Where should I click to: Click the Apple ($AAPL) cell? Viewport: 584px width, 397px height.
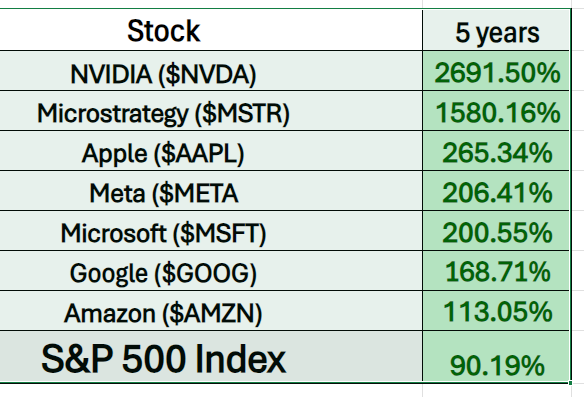tap(211, 151)
